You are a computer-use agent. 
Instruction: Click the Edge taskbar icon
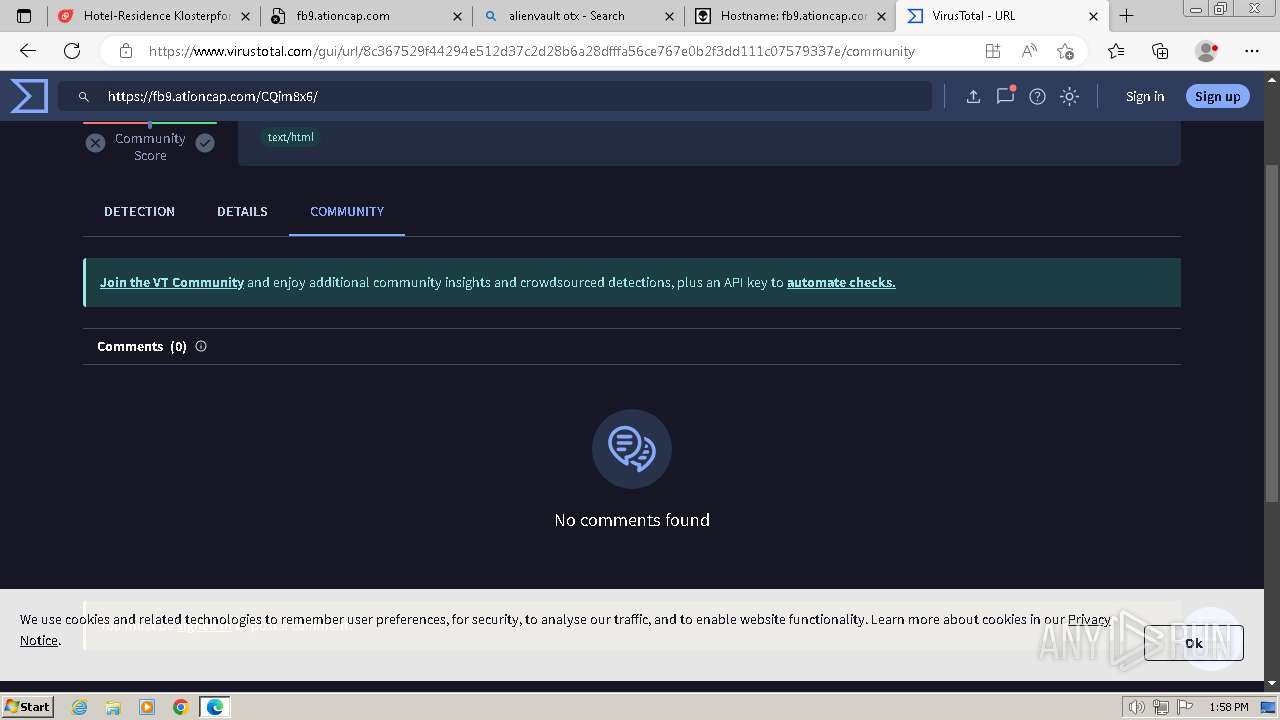coord(215,707)
